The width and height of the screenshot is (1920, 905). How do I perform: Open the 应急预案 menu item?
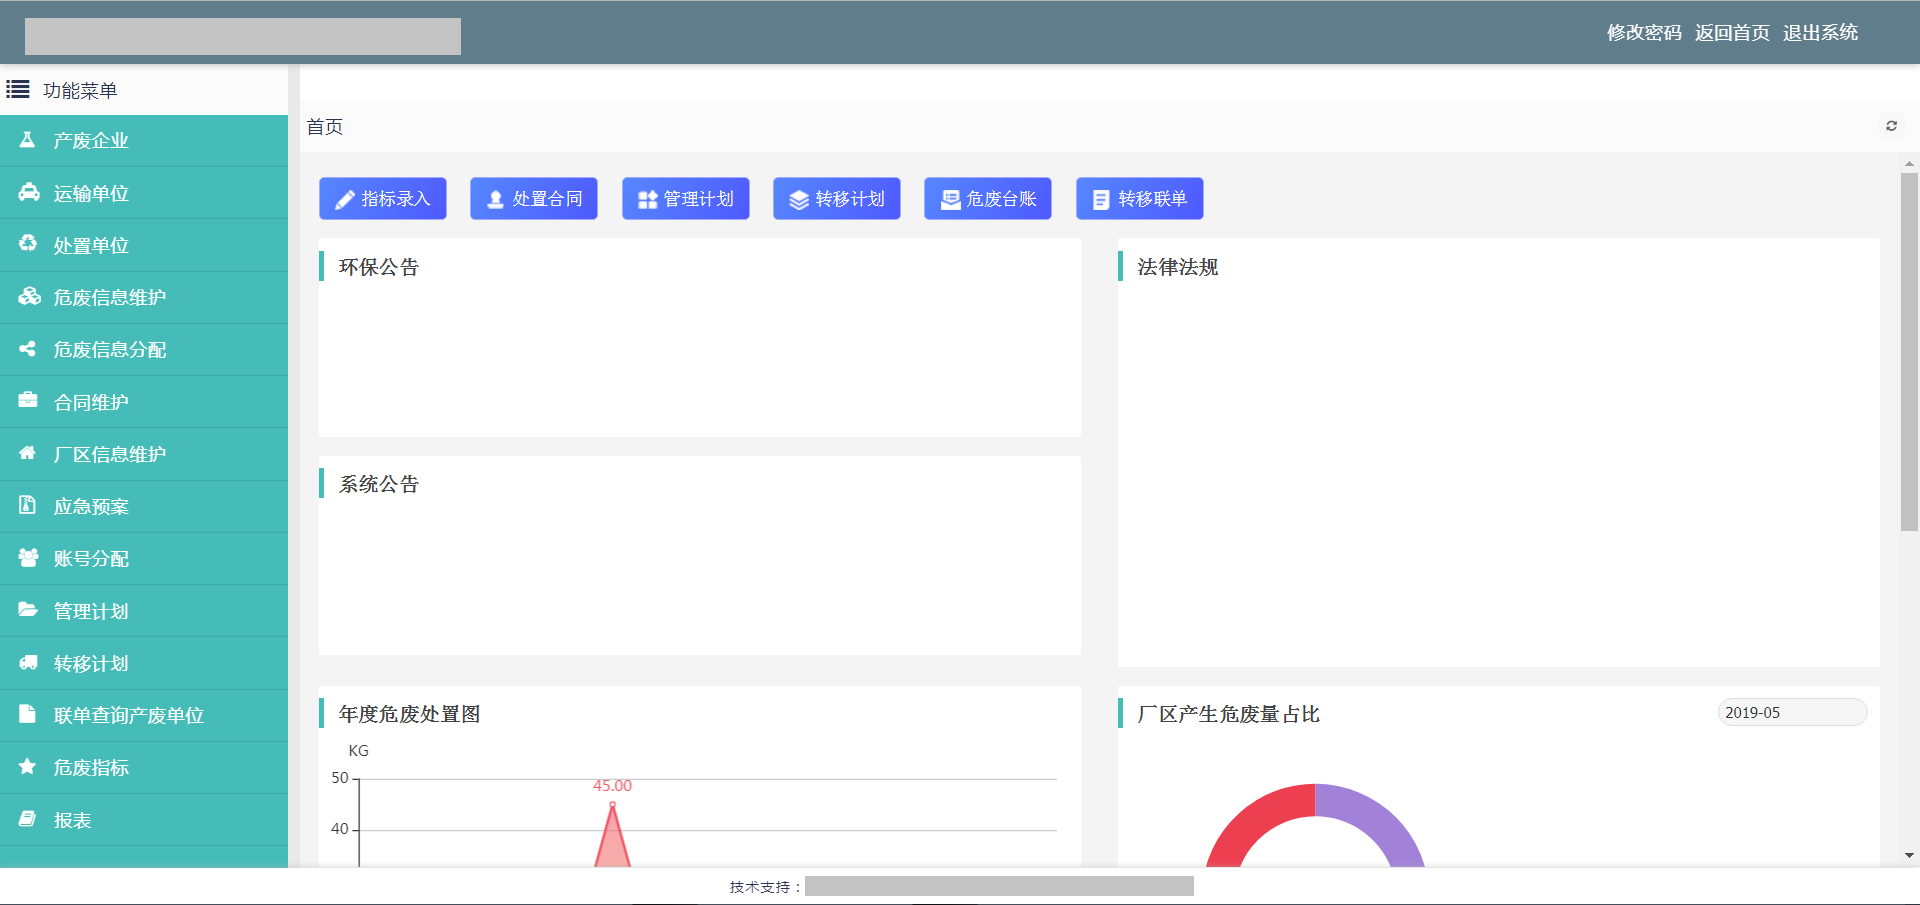pos(144,506)
